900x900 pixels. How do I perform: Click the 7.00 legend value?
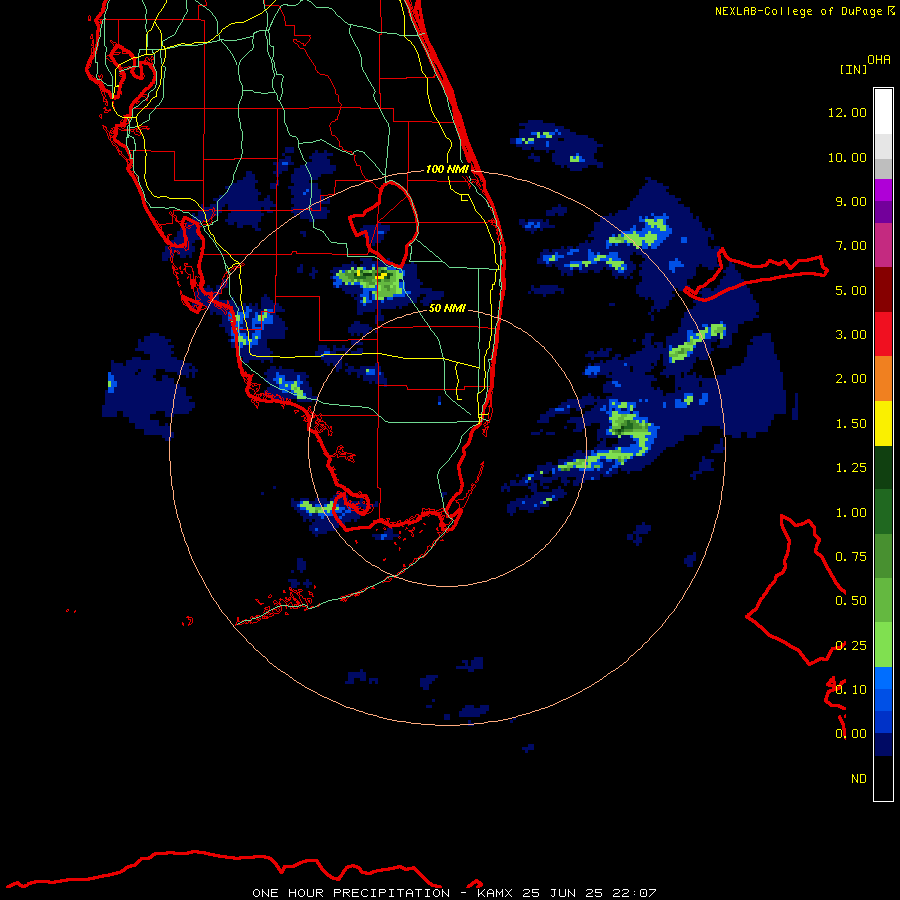[x=850, y=246]
